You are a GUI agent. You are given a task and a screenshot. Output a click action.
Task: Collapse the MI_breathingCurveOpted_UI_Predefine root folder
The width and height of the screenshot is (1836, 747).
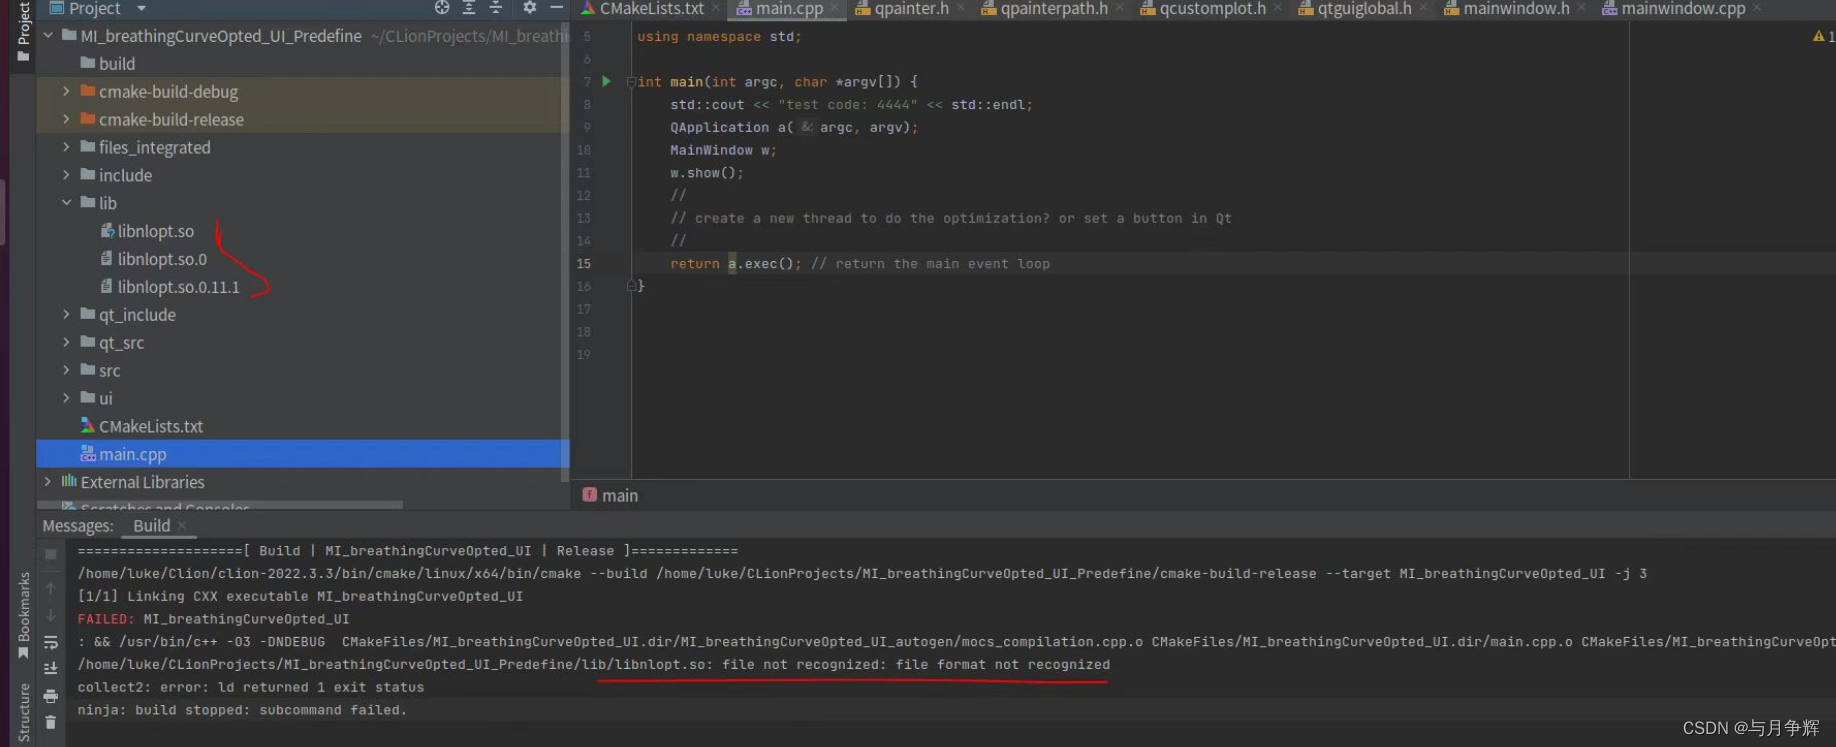48,35
